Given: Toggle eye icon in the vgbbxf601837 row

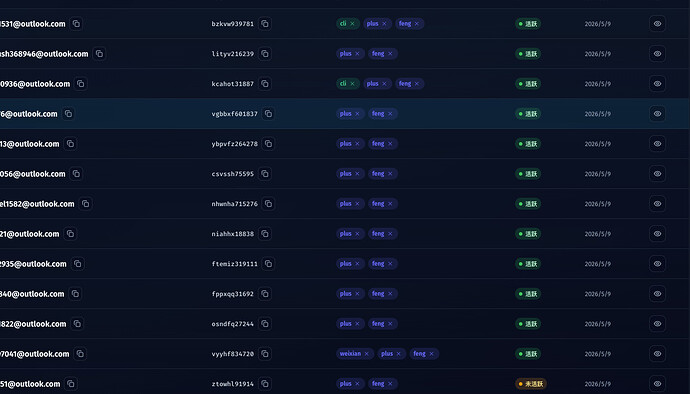Looking at the screenshot, I should [x=657, y=114].
